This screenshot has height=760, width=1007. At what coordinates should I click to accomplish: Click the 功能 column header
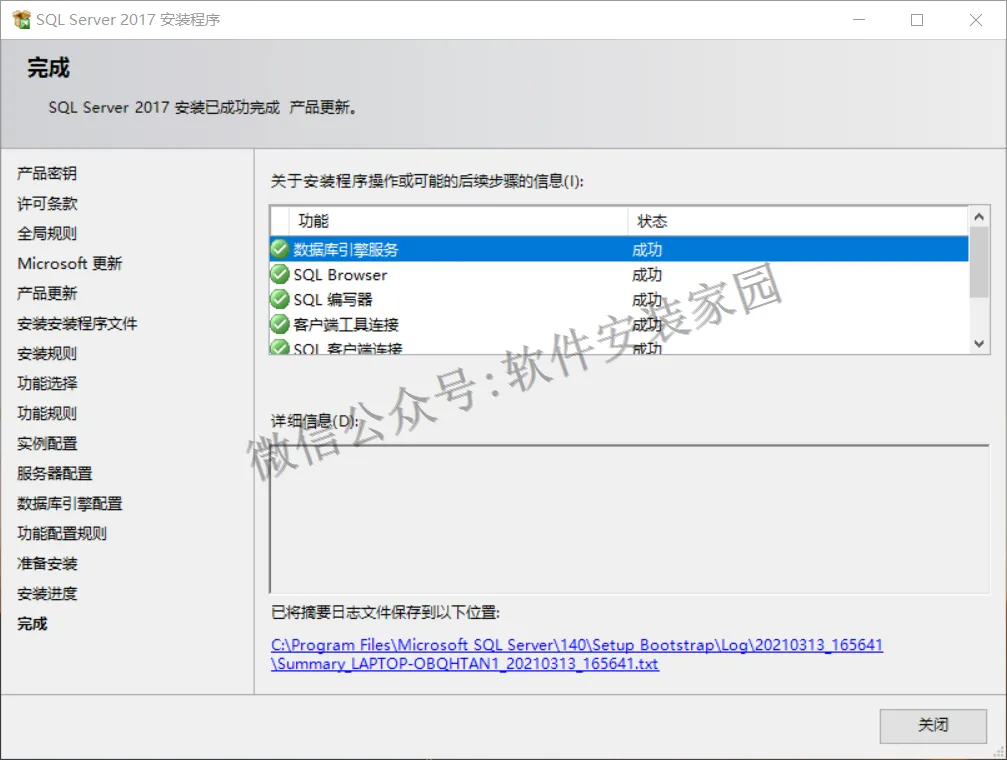[x=458, y=221]
